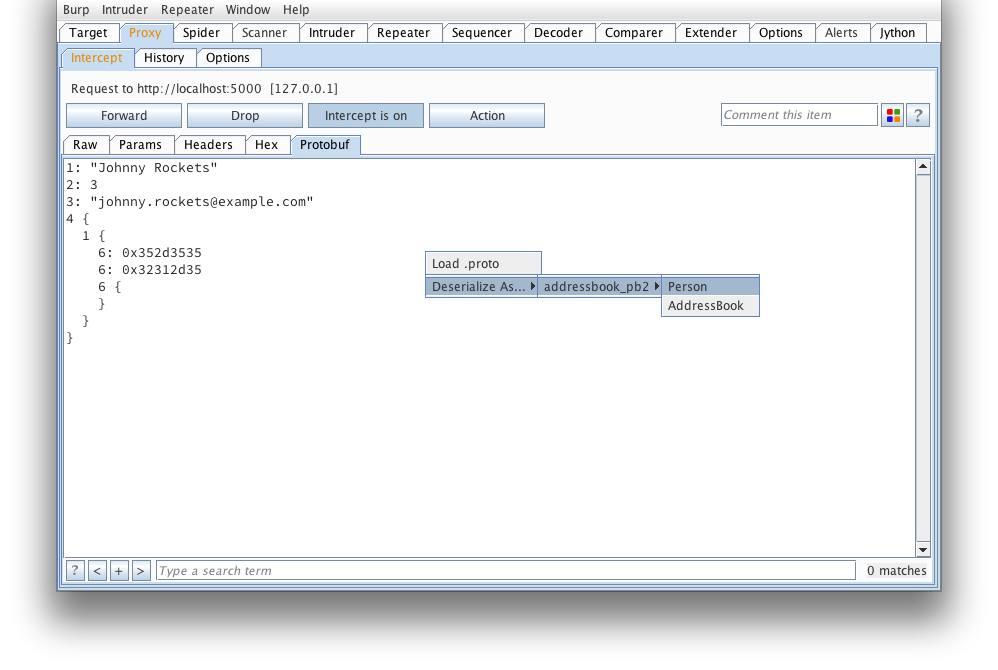Click the search term input field
Screen dimensions: 998x670
[x=505, y=571]
